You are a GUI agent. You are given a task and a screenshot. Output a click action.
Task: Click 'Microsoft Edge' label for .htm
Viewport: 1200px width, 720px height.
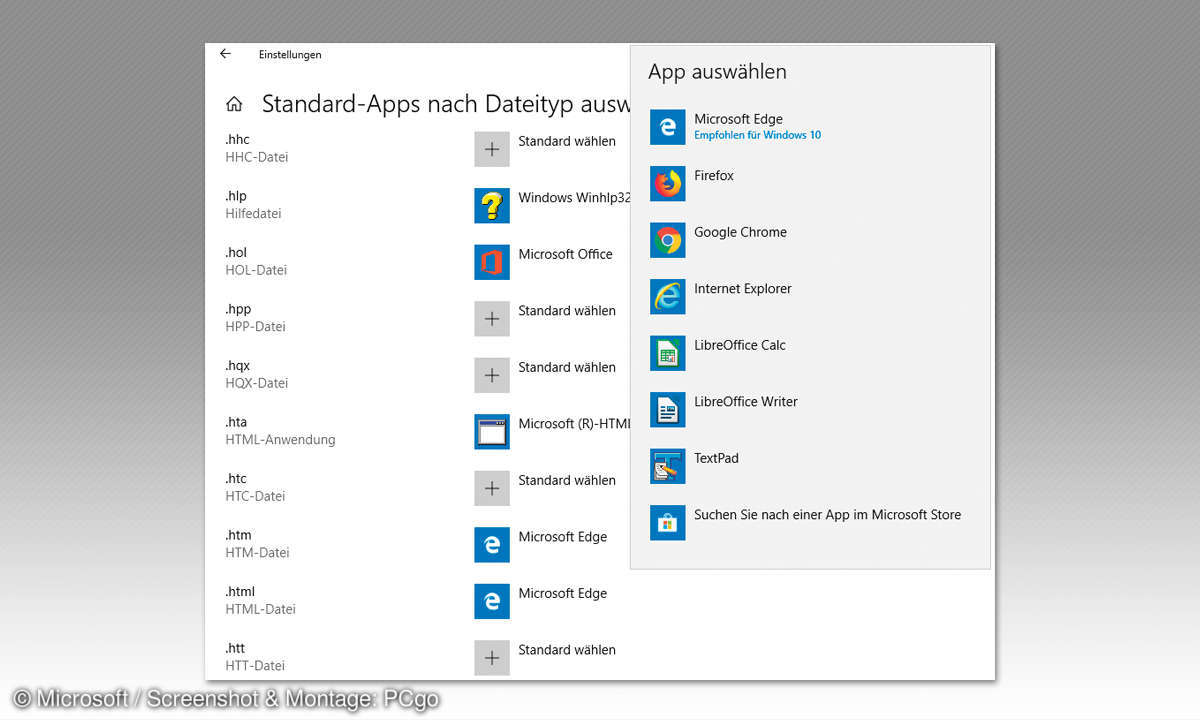[x=562, y=537]
